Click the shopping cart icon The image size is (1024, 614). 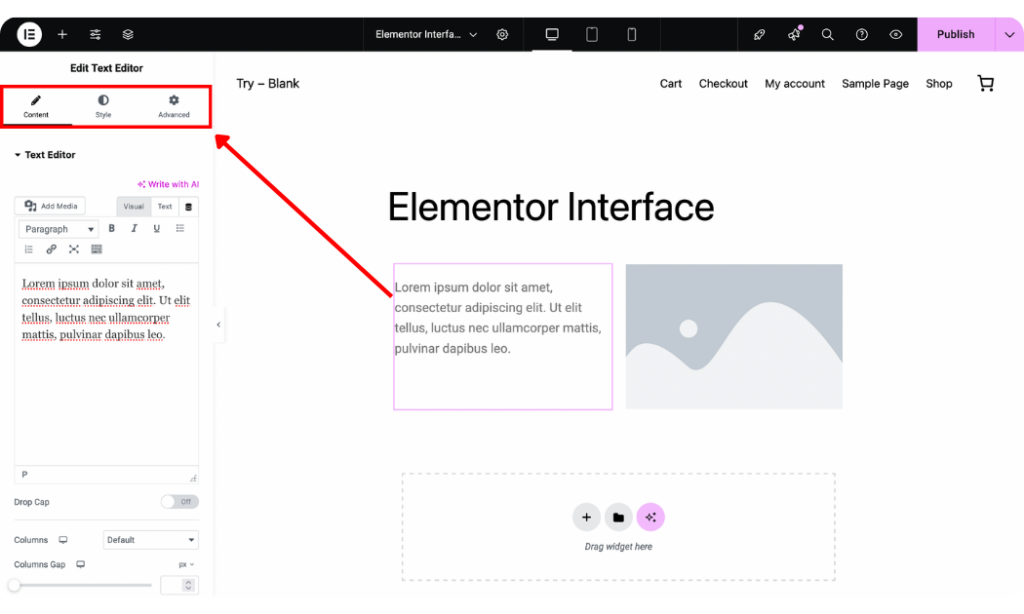point(985,84)
